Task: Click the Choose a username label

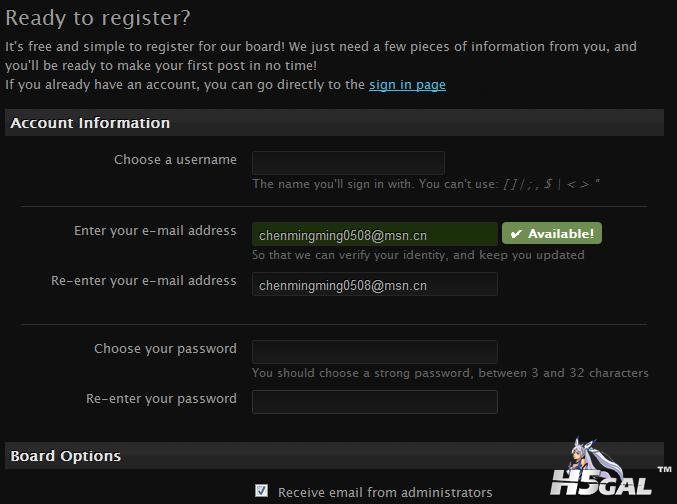Action: coord(175,160)
